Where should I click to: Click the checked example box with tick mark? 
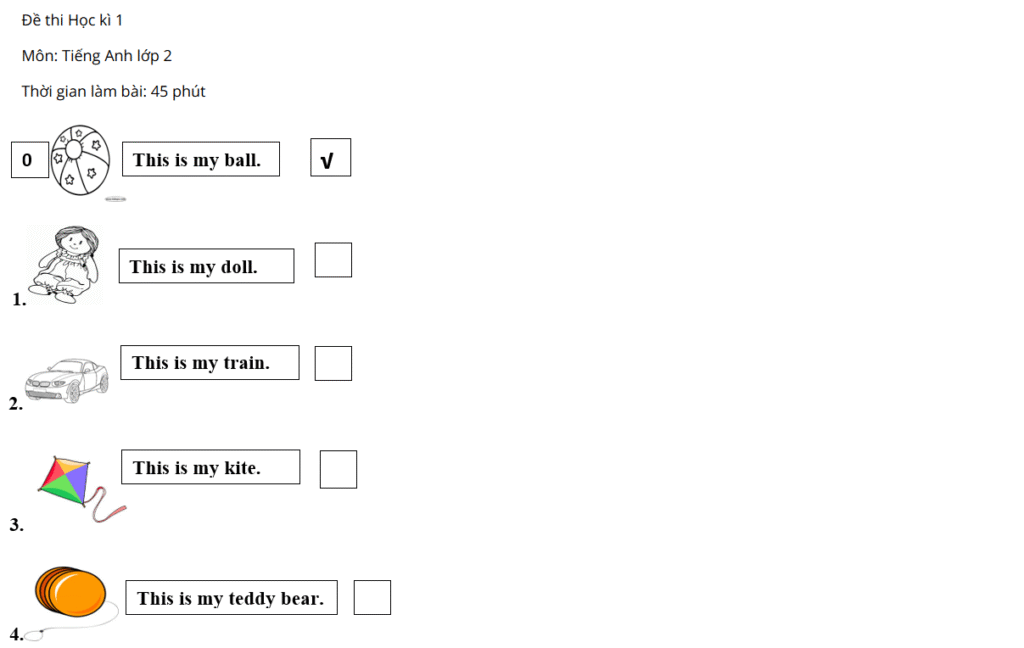point(330,157)
